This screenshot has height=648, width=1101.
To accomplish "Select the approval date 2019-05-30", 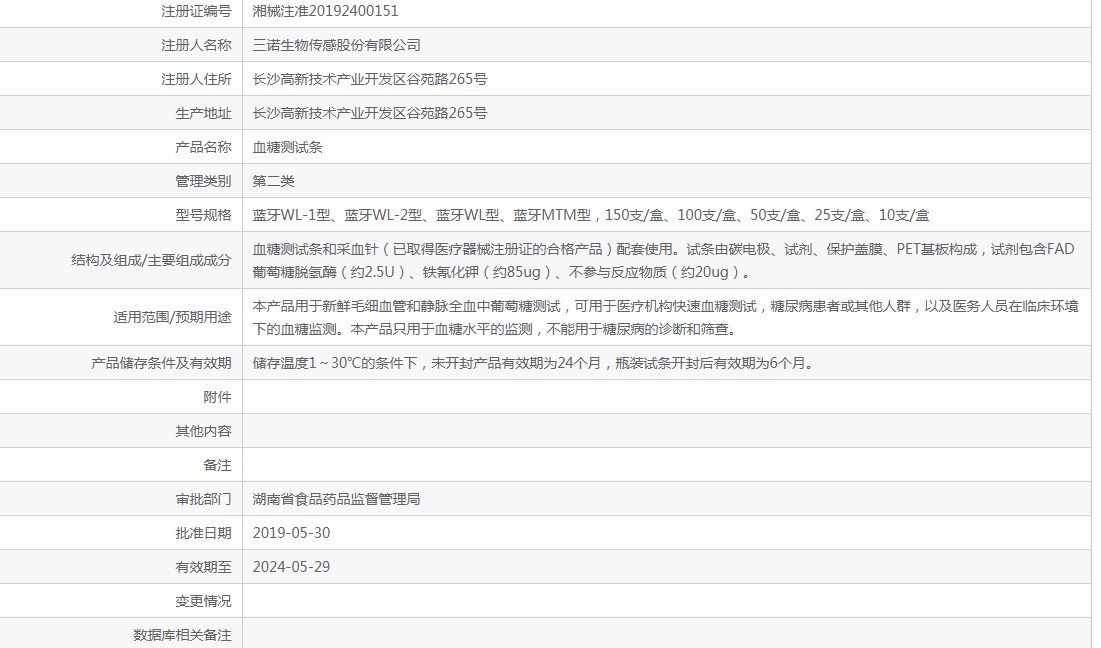I will click(x=291, y=534).
